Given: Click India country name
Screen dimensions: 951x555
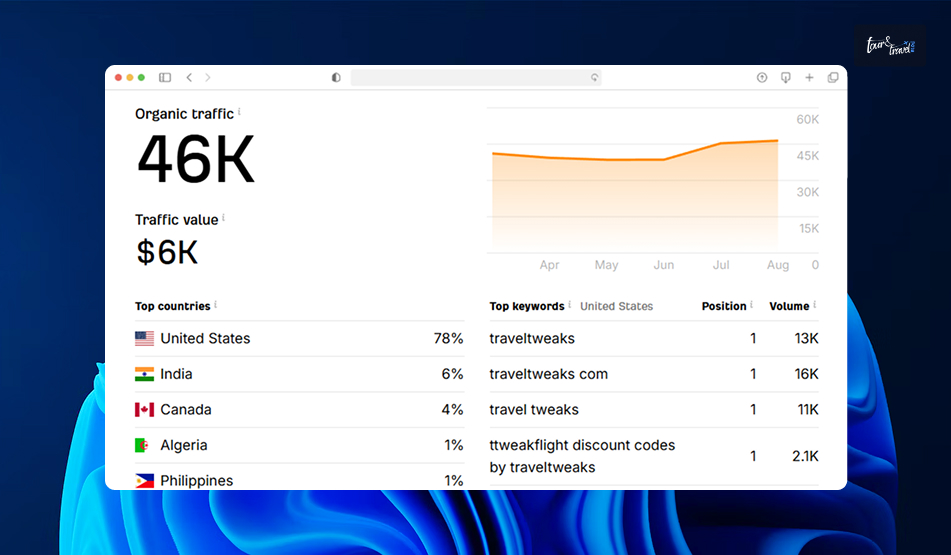Looking at the screenshot, I should (176, 374).
